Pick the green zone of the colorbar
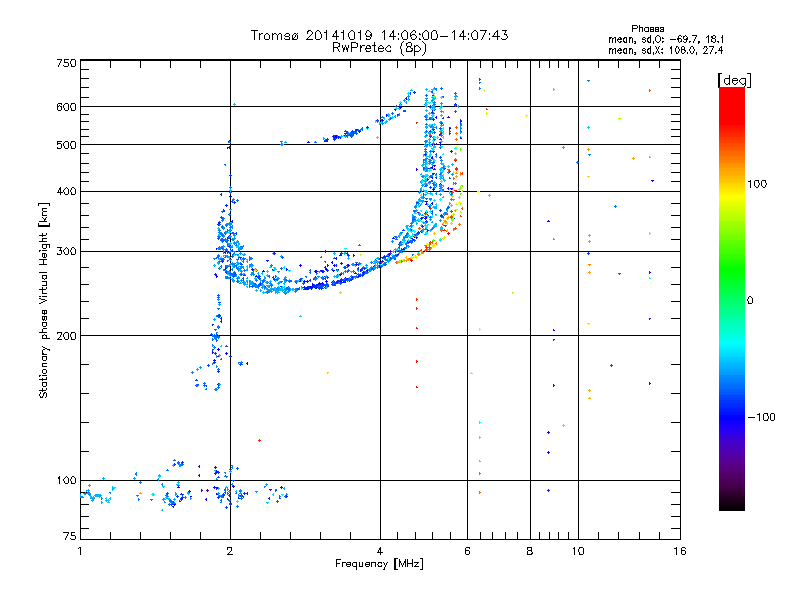This screenshot has height=600, width=800. coord(732,270)
